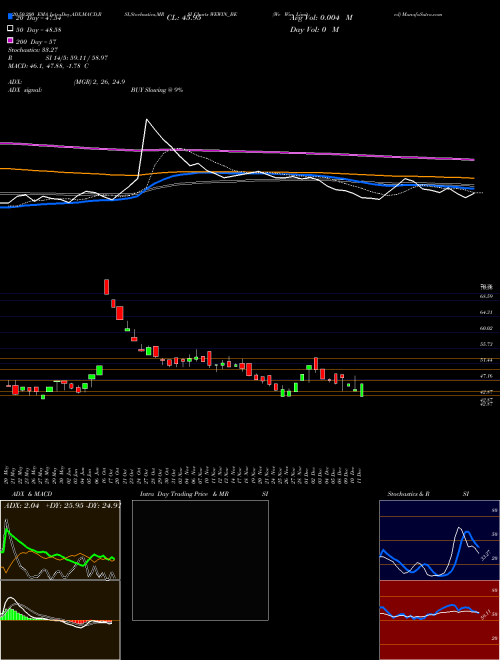Click the 55.72 price axis label

[x=486, y=344]
